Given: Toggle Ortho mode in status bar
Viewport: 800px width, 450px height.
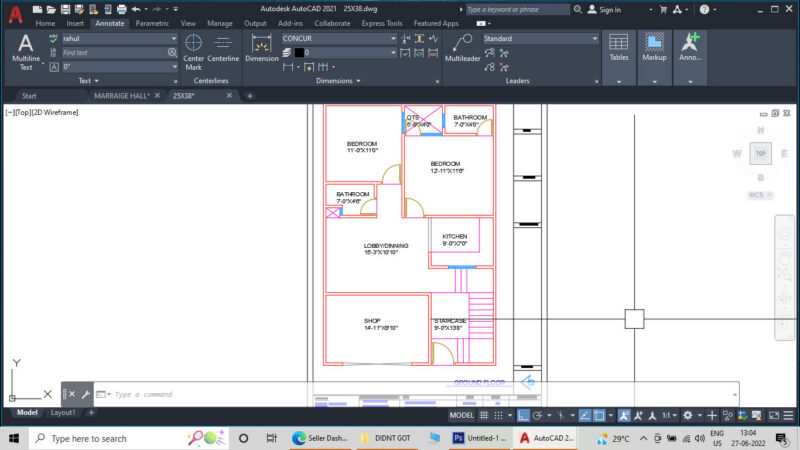Looking at the screenshot, I should (x=523, y=415).
